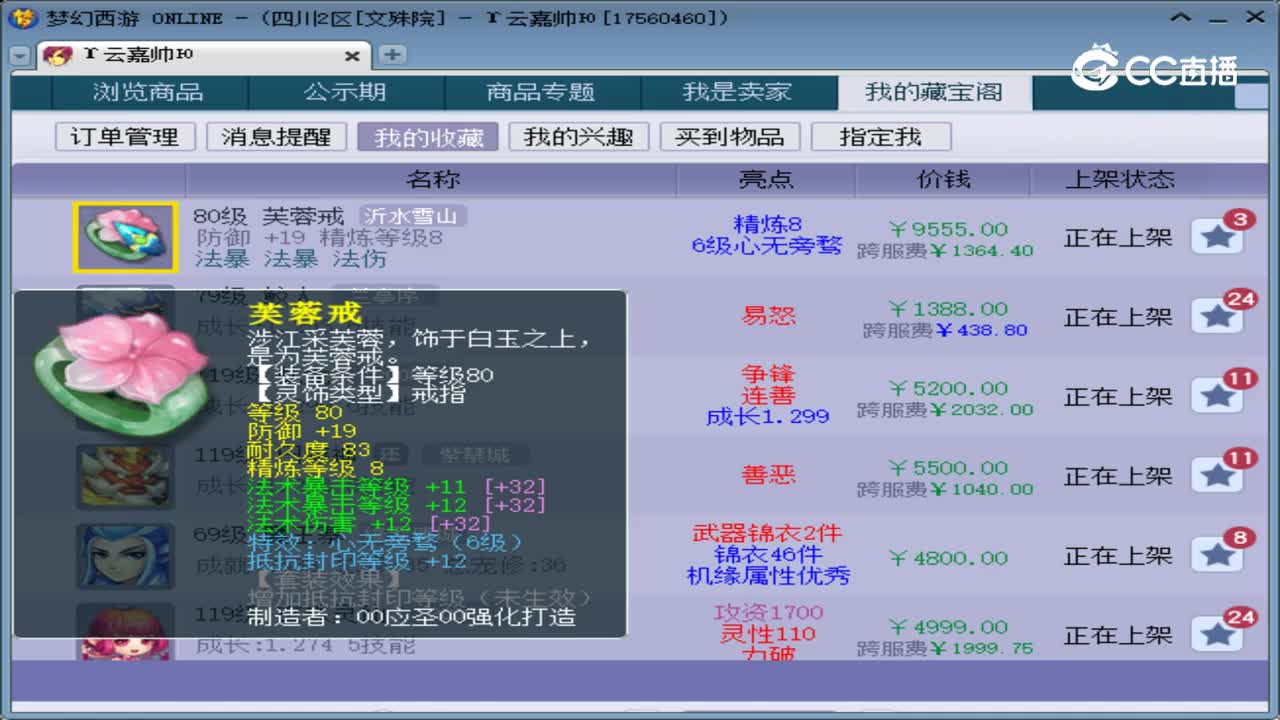The width and height of the screenshot is (1280, 720).
Task: Switch to the 公示期 tab
Action: (x=345, y=92)
